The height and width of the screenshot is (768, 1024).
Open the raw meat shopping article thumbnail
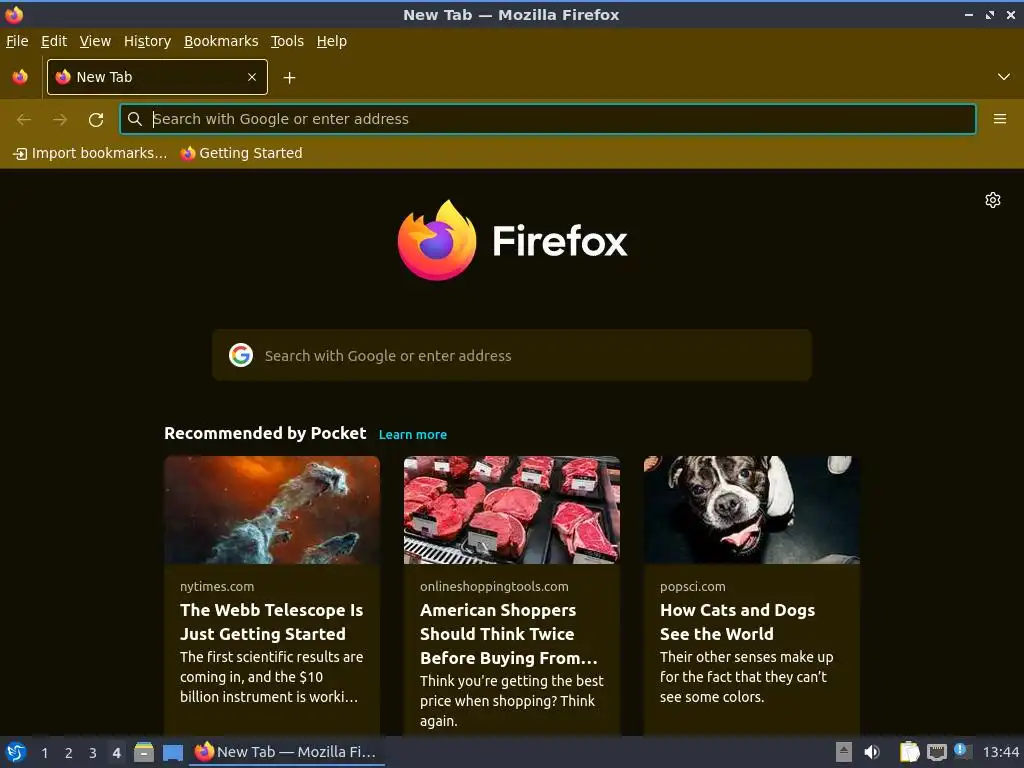point(512,510)
